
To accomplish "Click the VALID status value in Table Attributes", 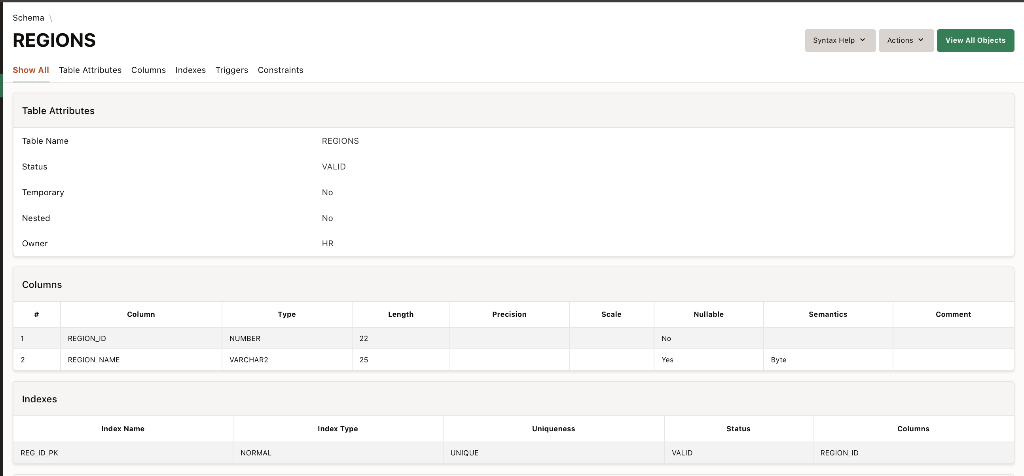I will (334, 167).
